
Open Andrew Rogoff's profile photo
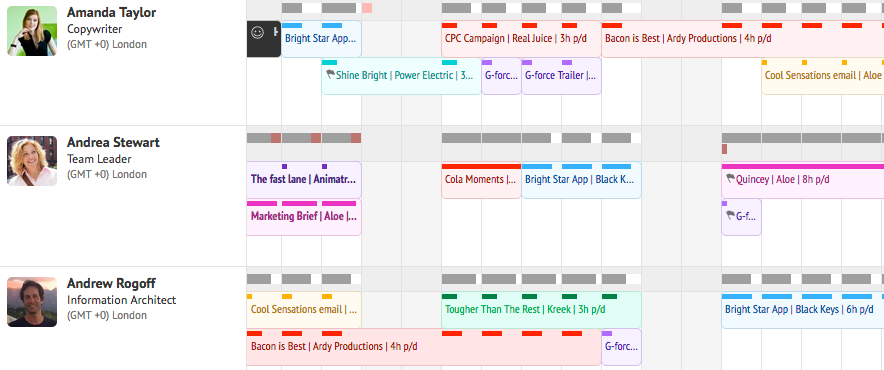(32, 302)
